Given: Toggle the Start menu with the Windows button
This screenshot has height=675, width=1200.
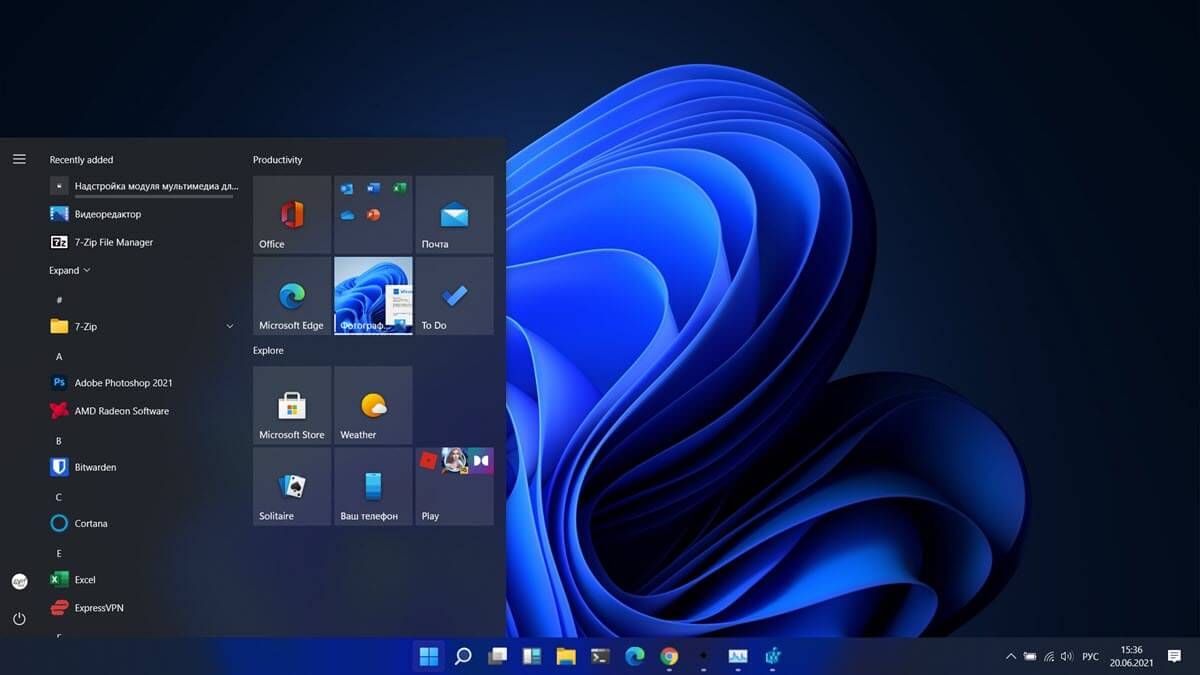Looking at the screenshot, I should tap(428, 656).
